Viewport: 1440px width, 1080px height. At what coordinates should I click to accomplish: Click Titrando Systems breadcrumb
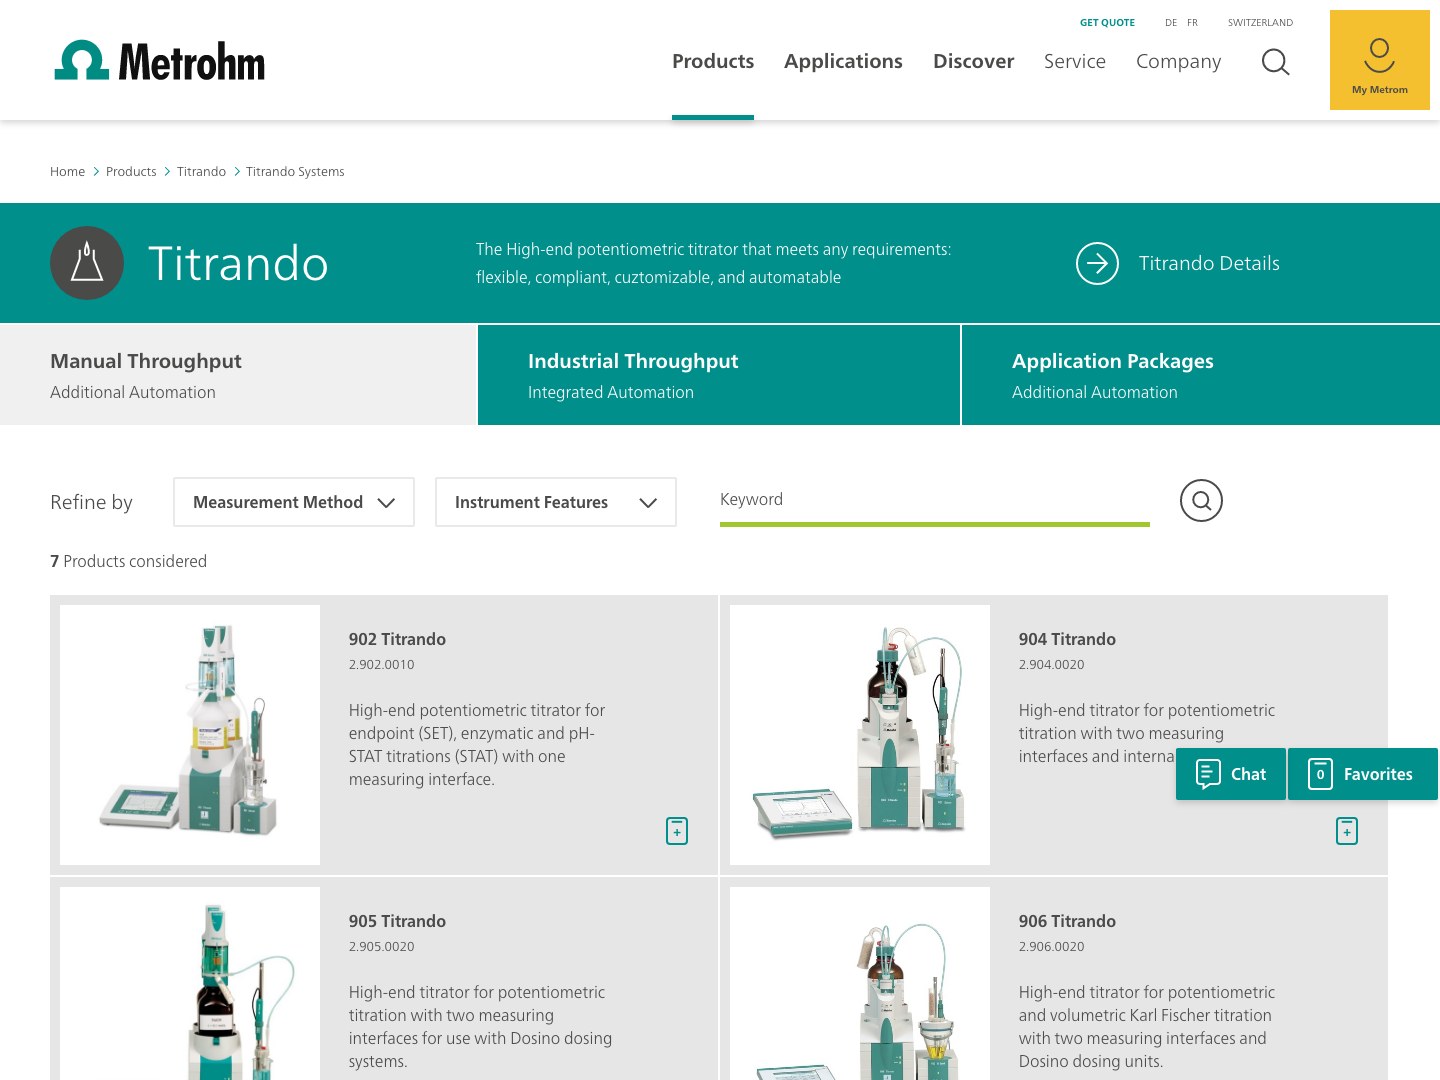295,172
